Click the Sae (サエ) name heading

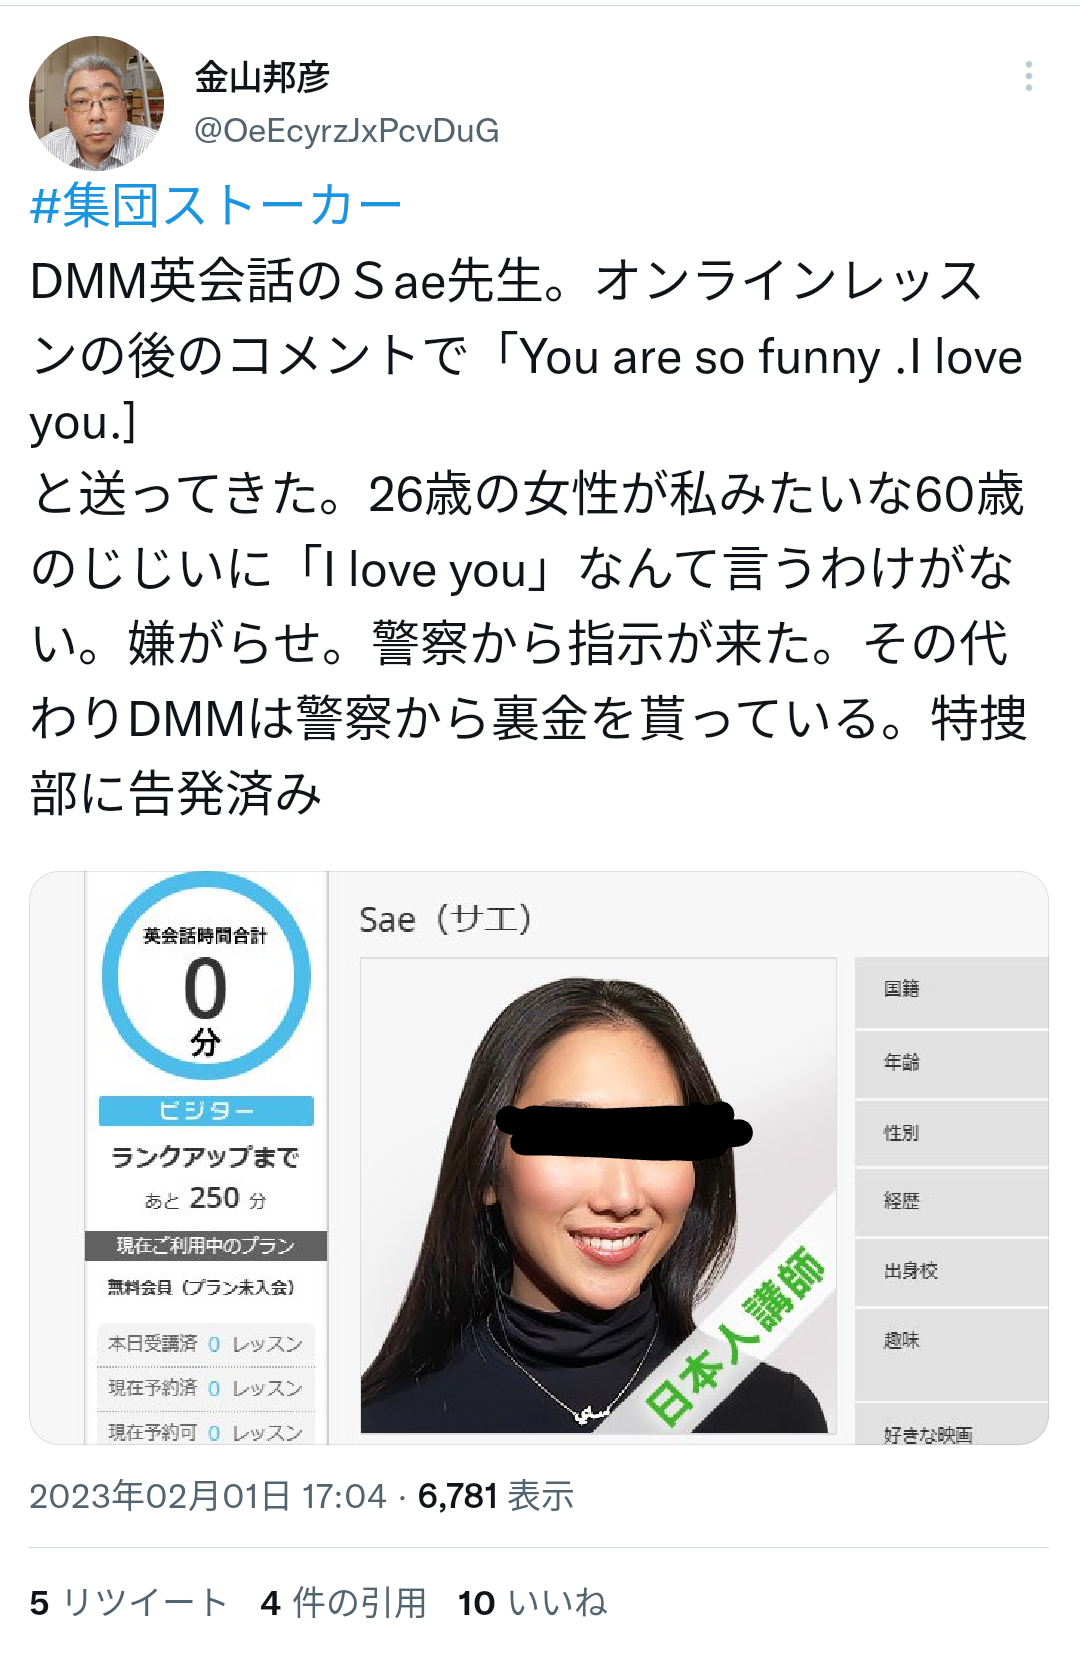point(445,919)
